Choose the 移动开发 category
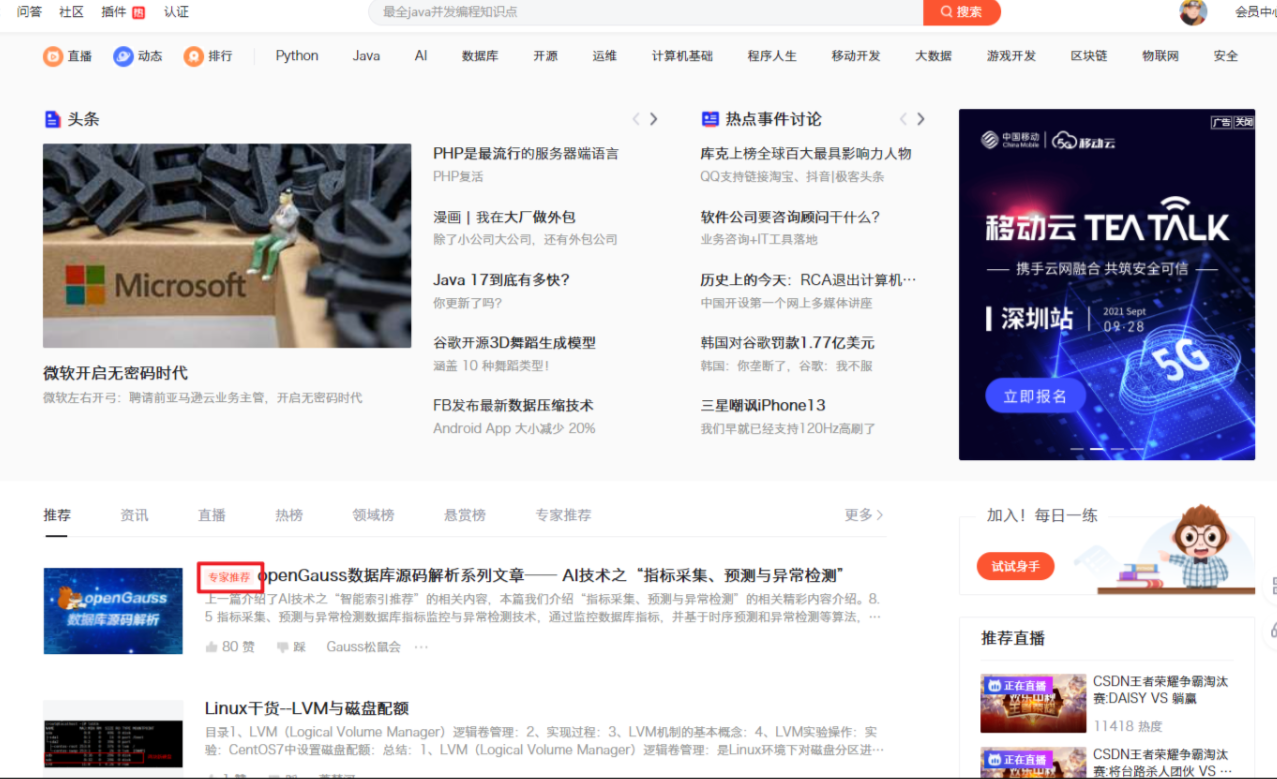This screenshot has height=779, width=1277. 856,56
